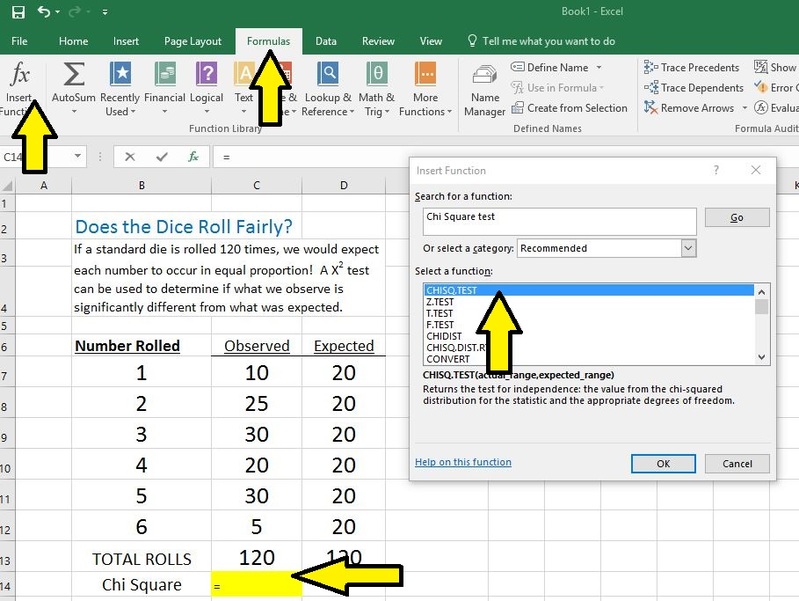Screen dimensions: 799x601
Task: Open More Functions menu
Action: click(425, 76)
